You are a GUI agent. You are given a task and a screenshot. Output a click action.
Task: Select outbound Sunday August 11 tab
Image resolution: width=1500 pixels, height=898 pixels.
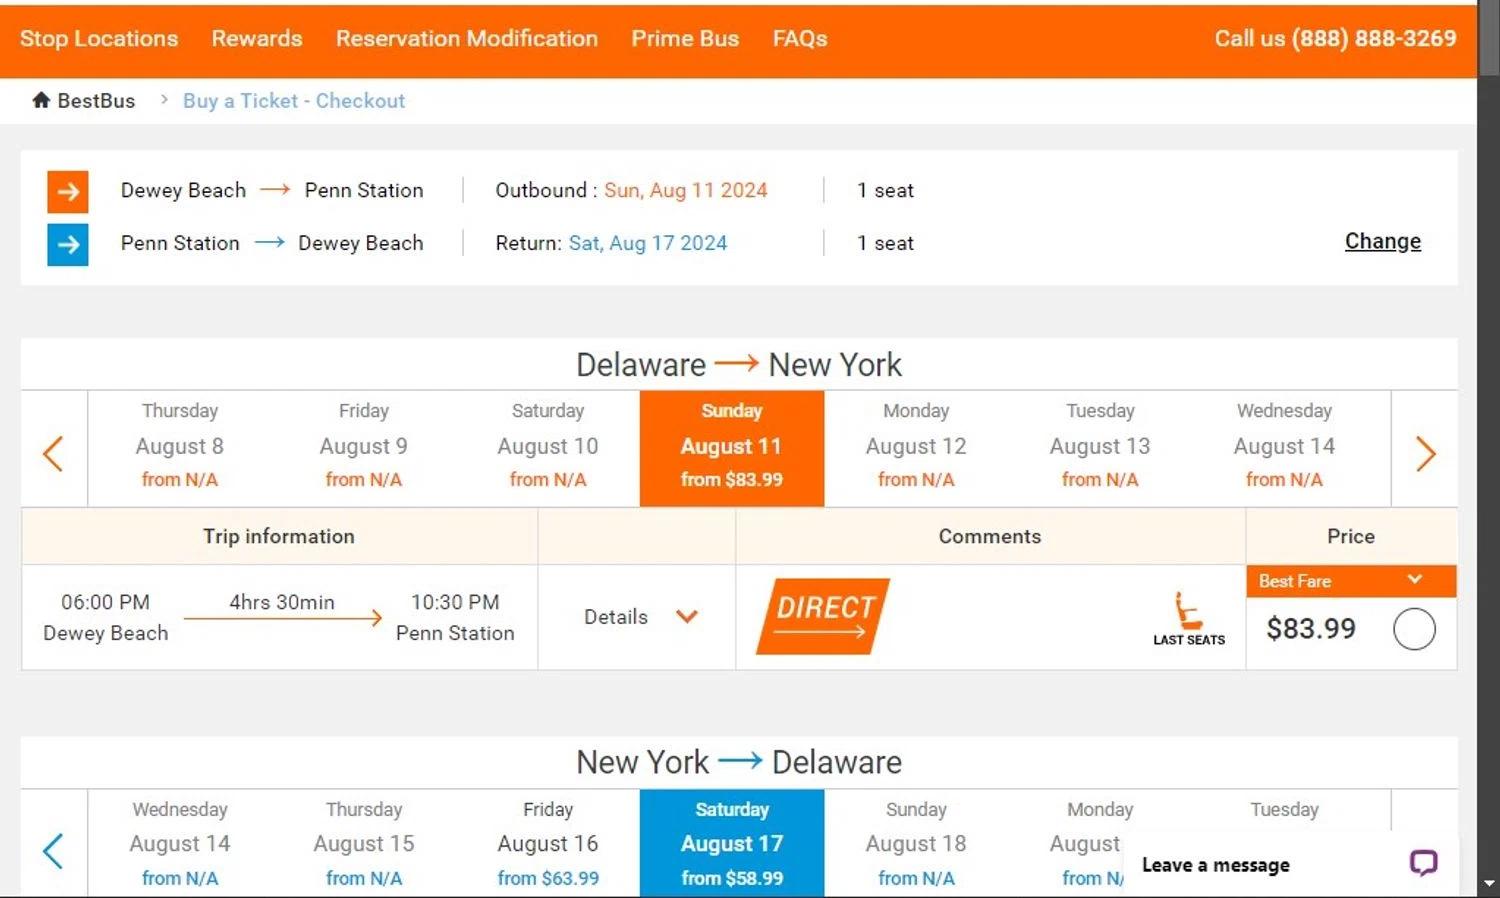point(732,447)
